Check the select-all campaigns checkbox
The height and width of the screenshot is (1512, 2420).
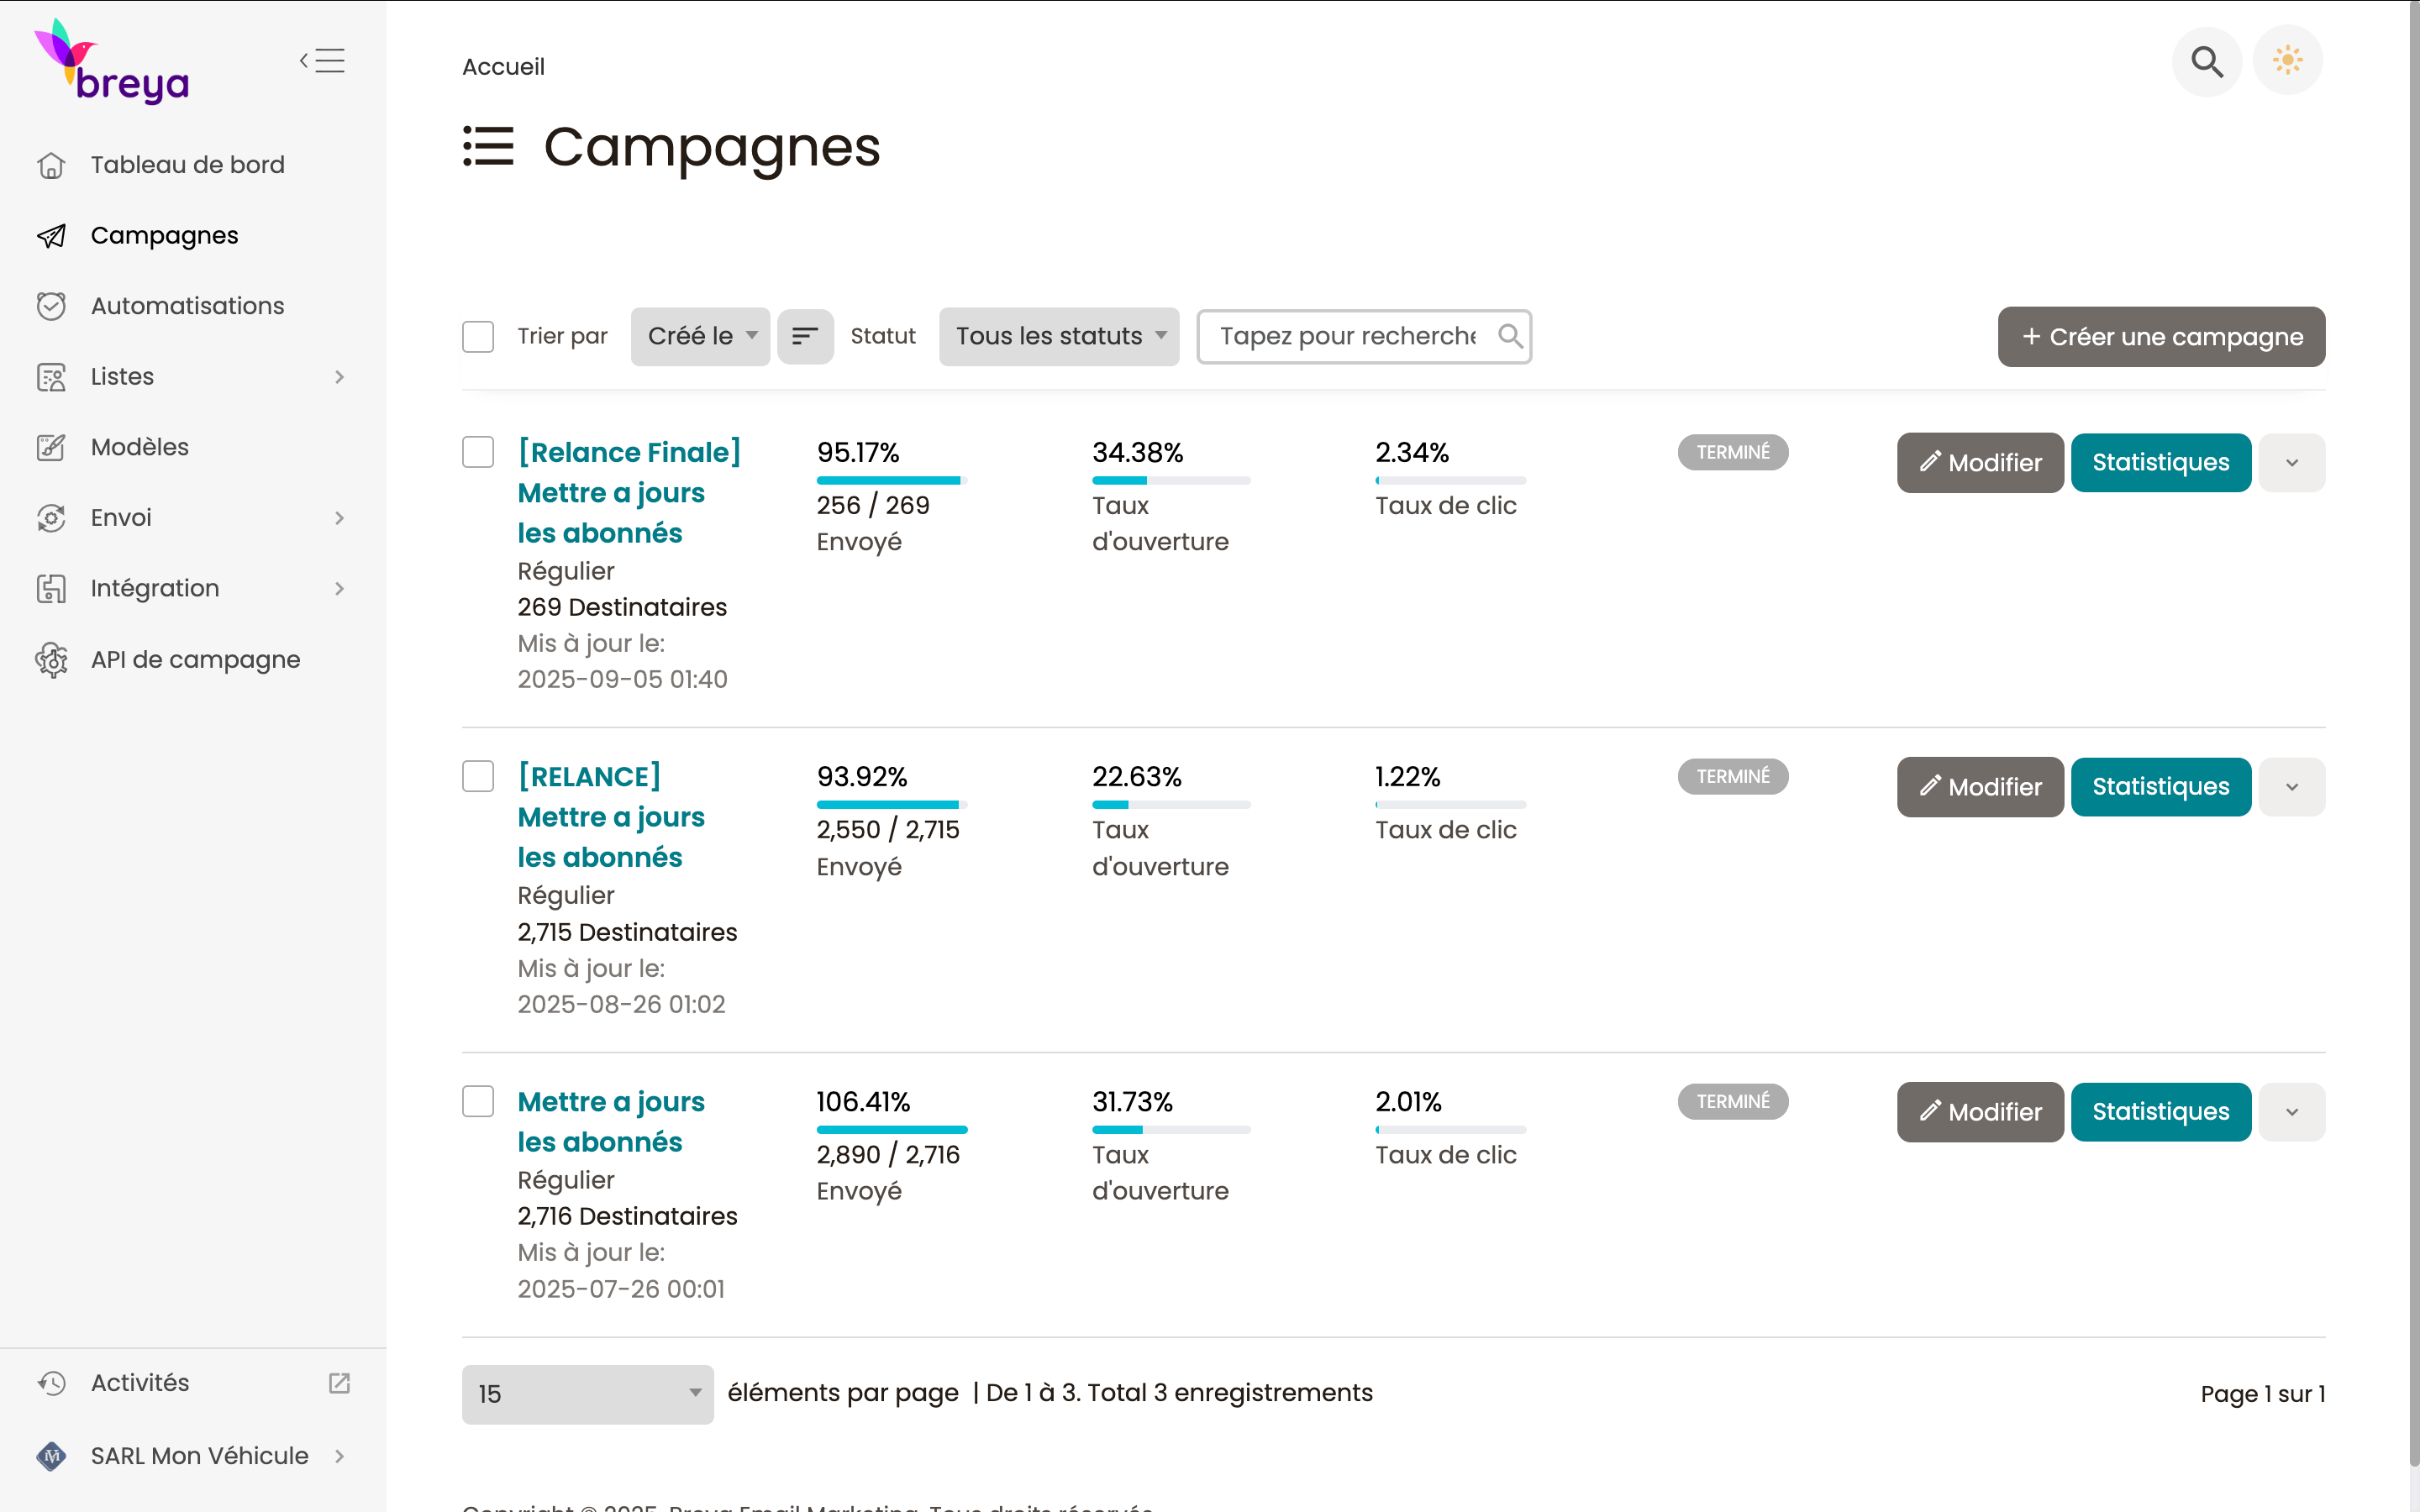click(x=478, y=336)
